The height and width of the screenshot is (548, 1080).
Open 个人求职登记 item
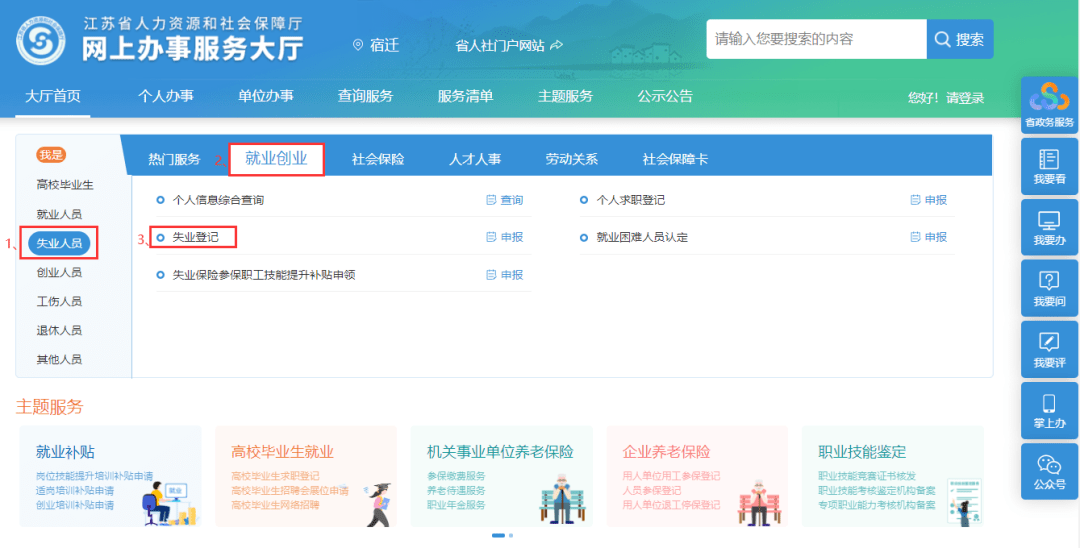630,200
